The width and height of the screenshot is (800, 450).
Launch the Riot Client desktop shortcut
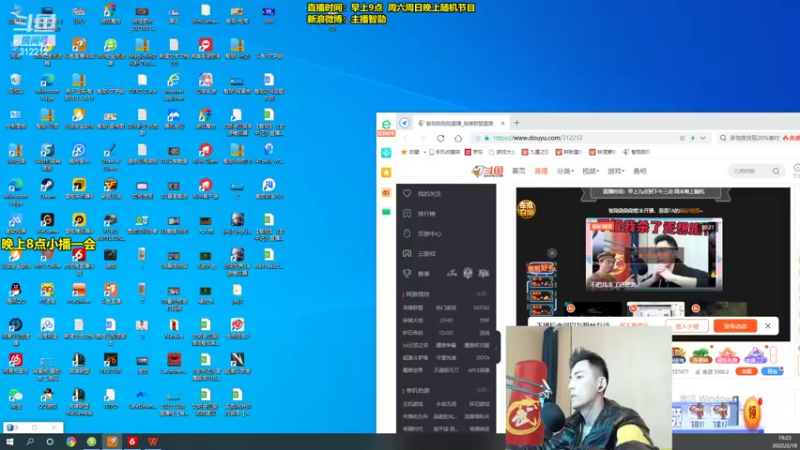coord(205,154)
